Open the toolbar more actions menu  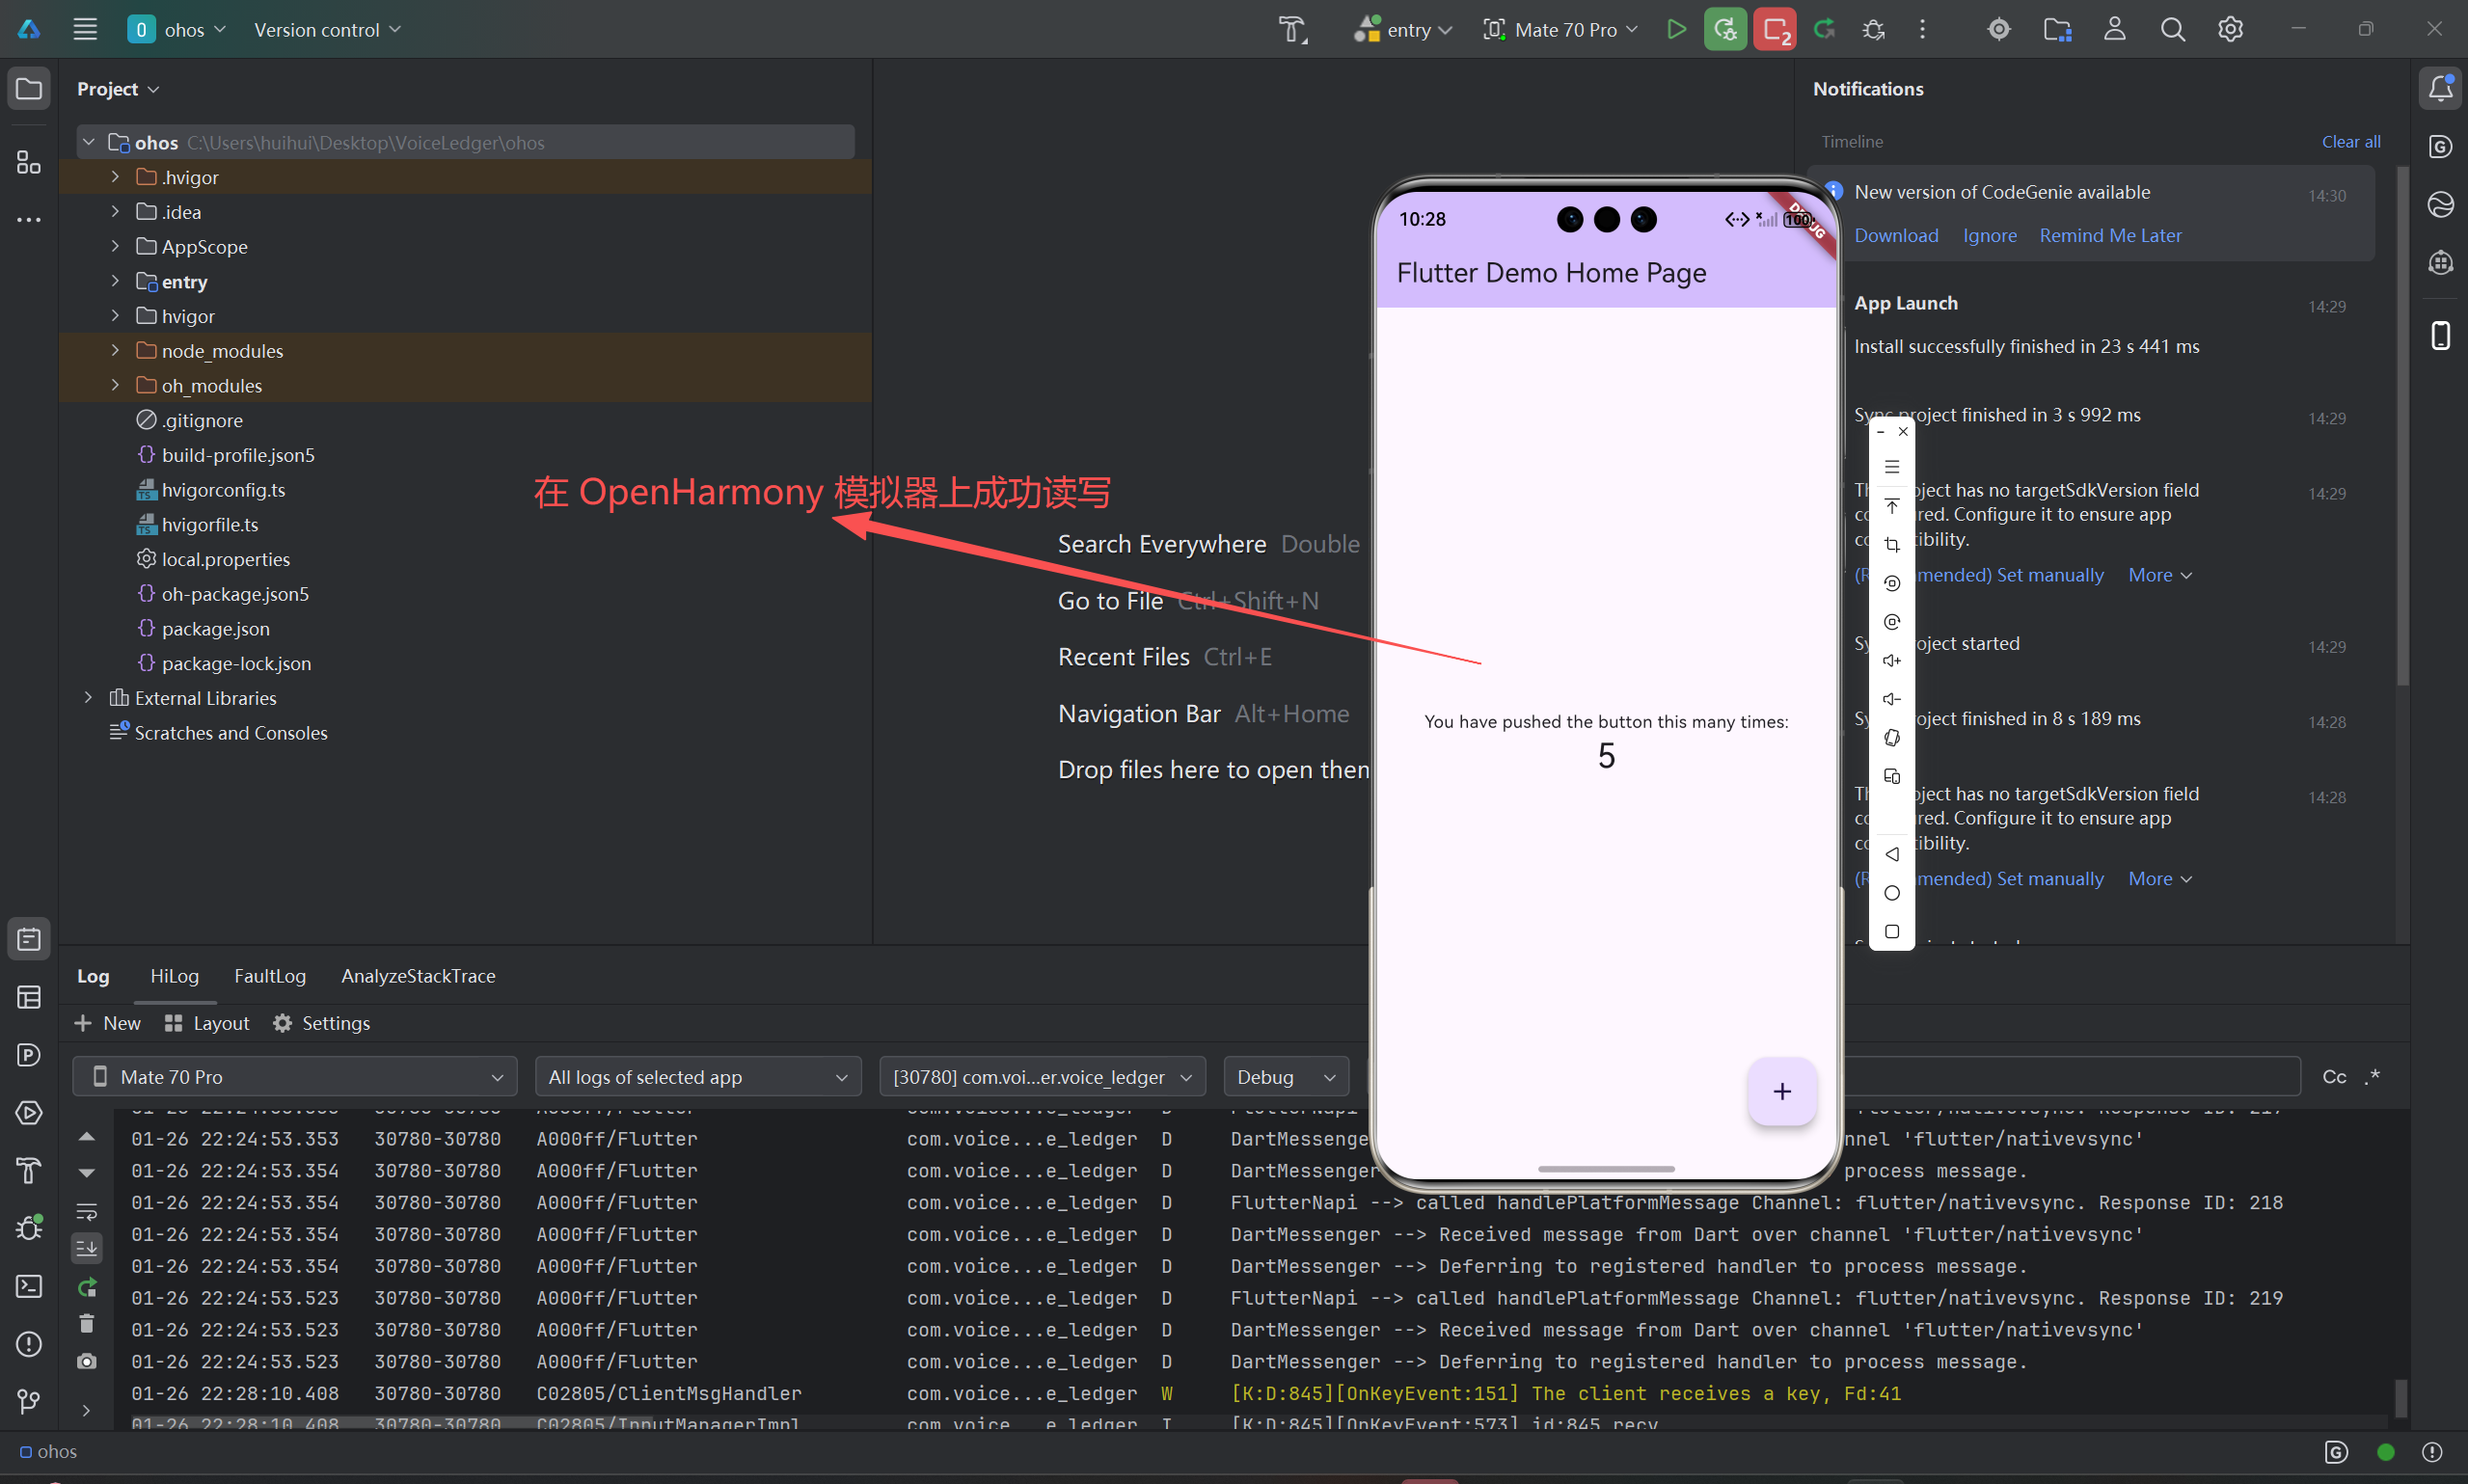(1922, 29)
